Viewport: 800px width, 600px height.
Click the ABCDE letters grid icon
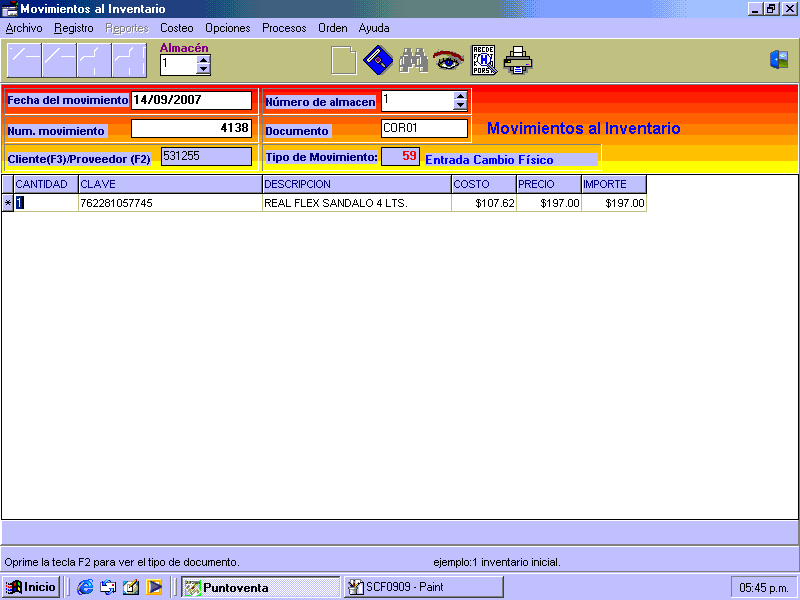pyautogui.click(x=484, y=61)
